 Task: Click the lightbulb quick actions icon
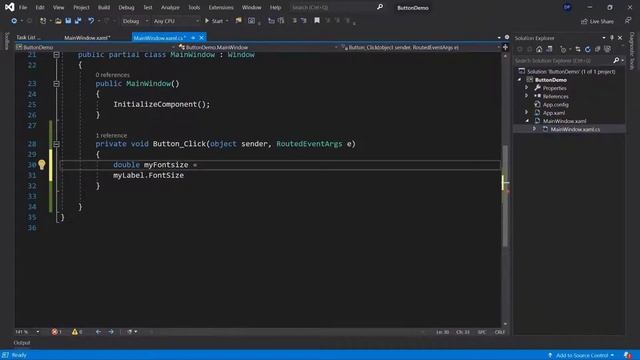click(42, 164)
